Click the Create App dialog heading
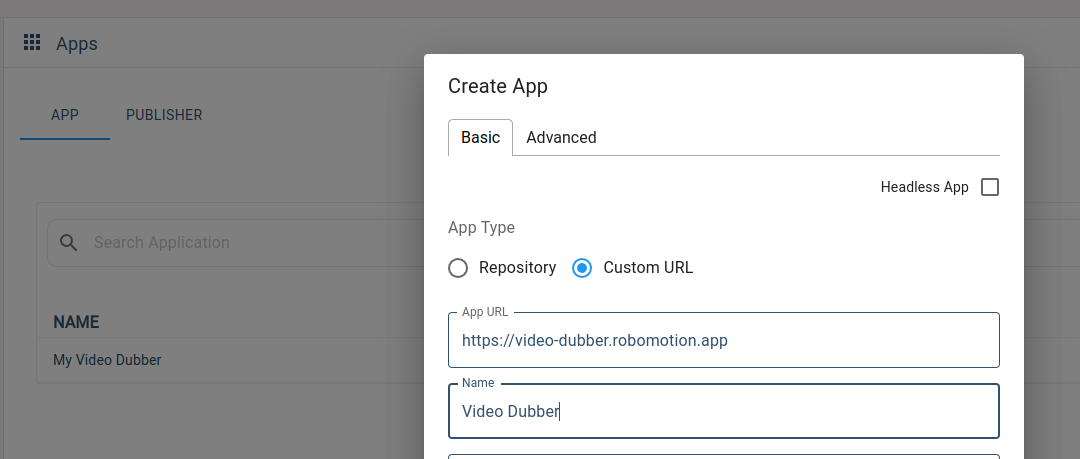This screenshot has height=459, width=1080. (x=498, y=86)
